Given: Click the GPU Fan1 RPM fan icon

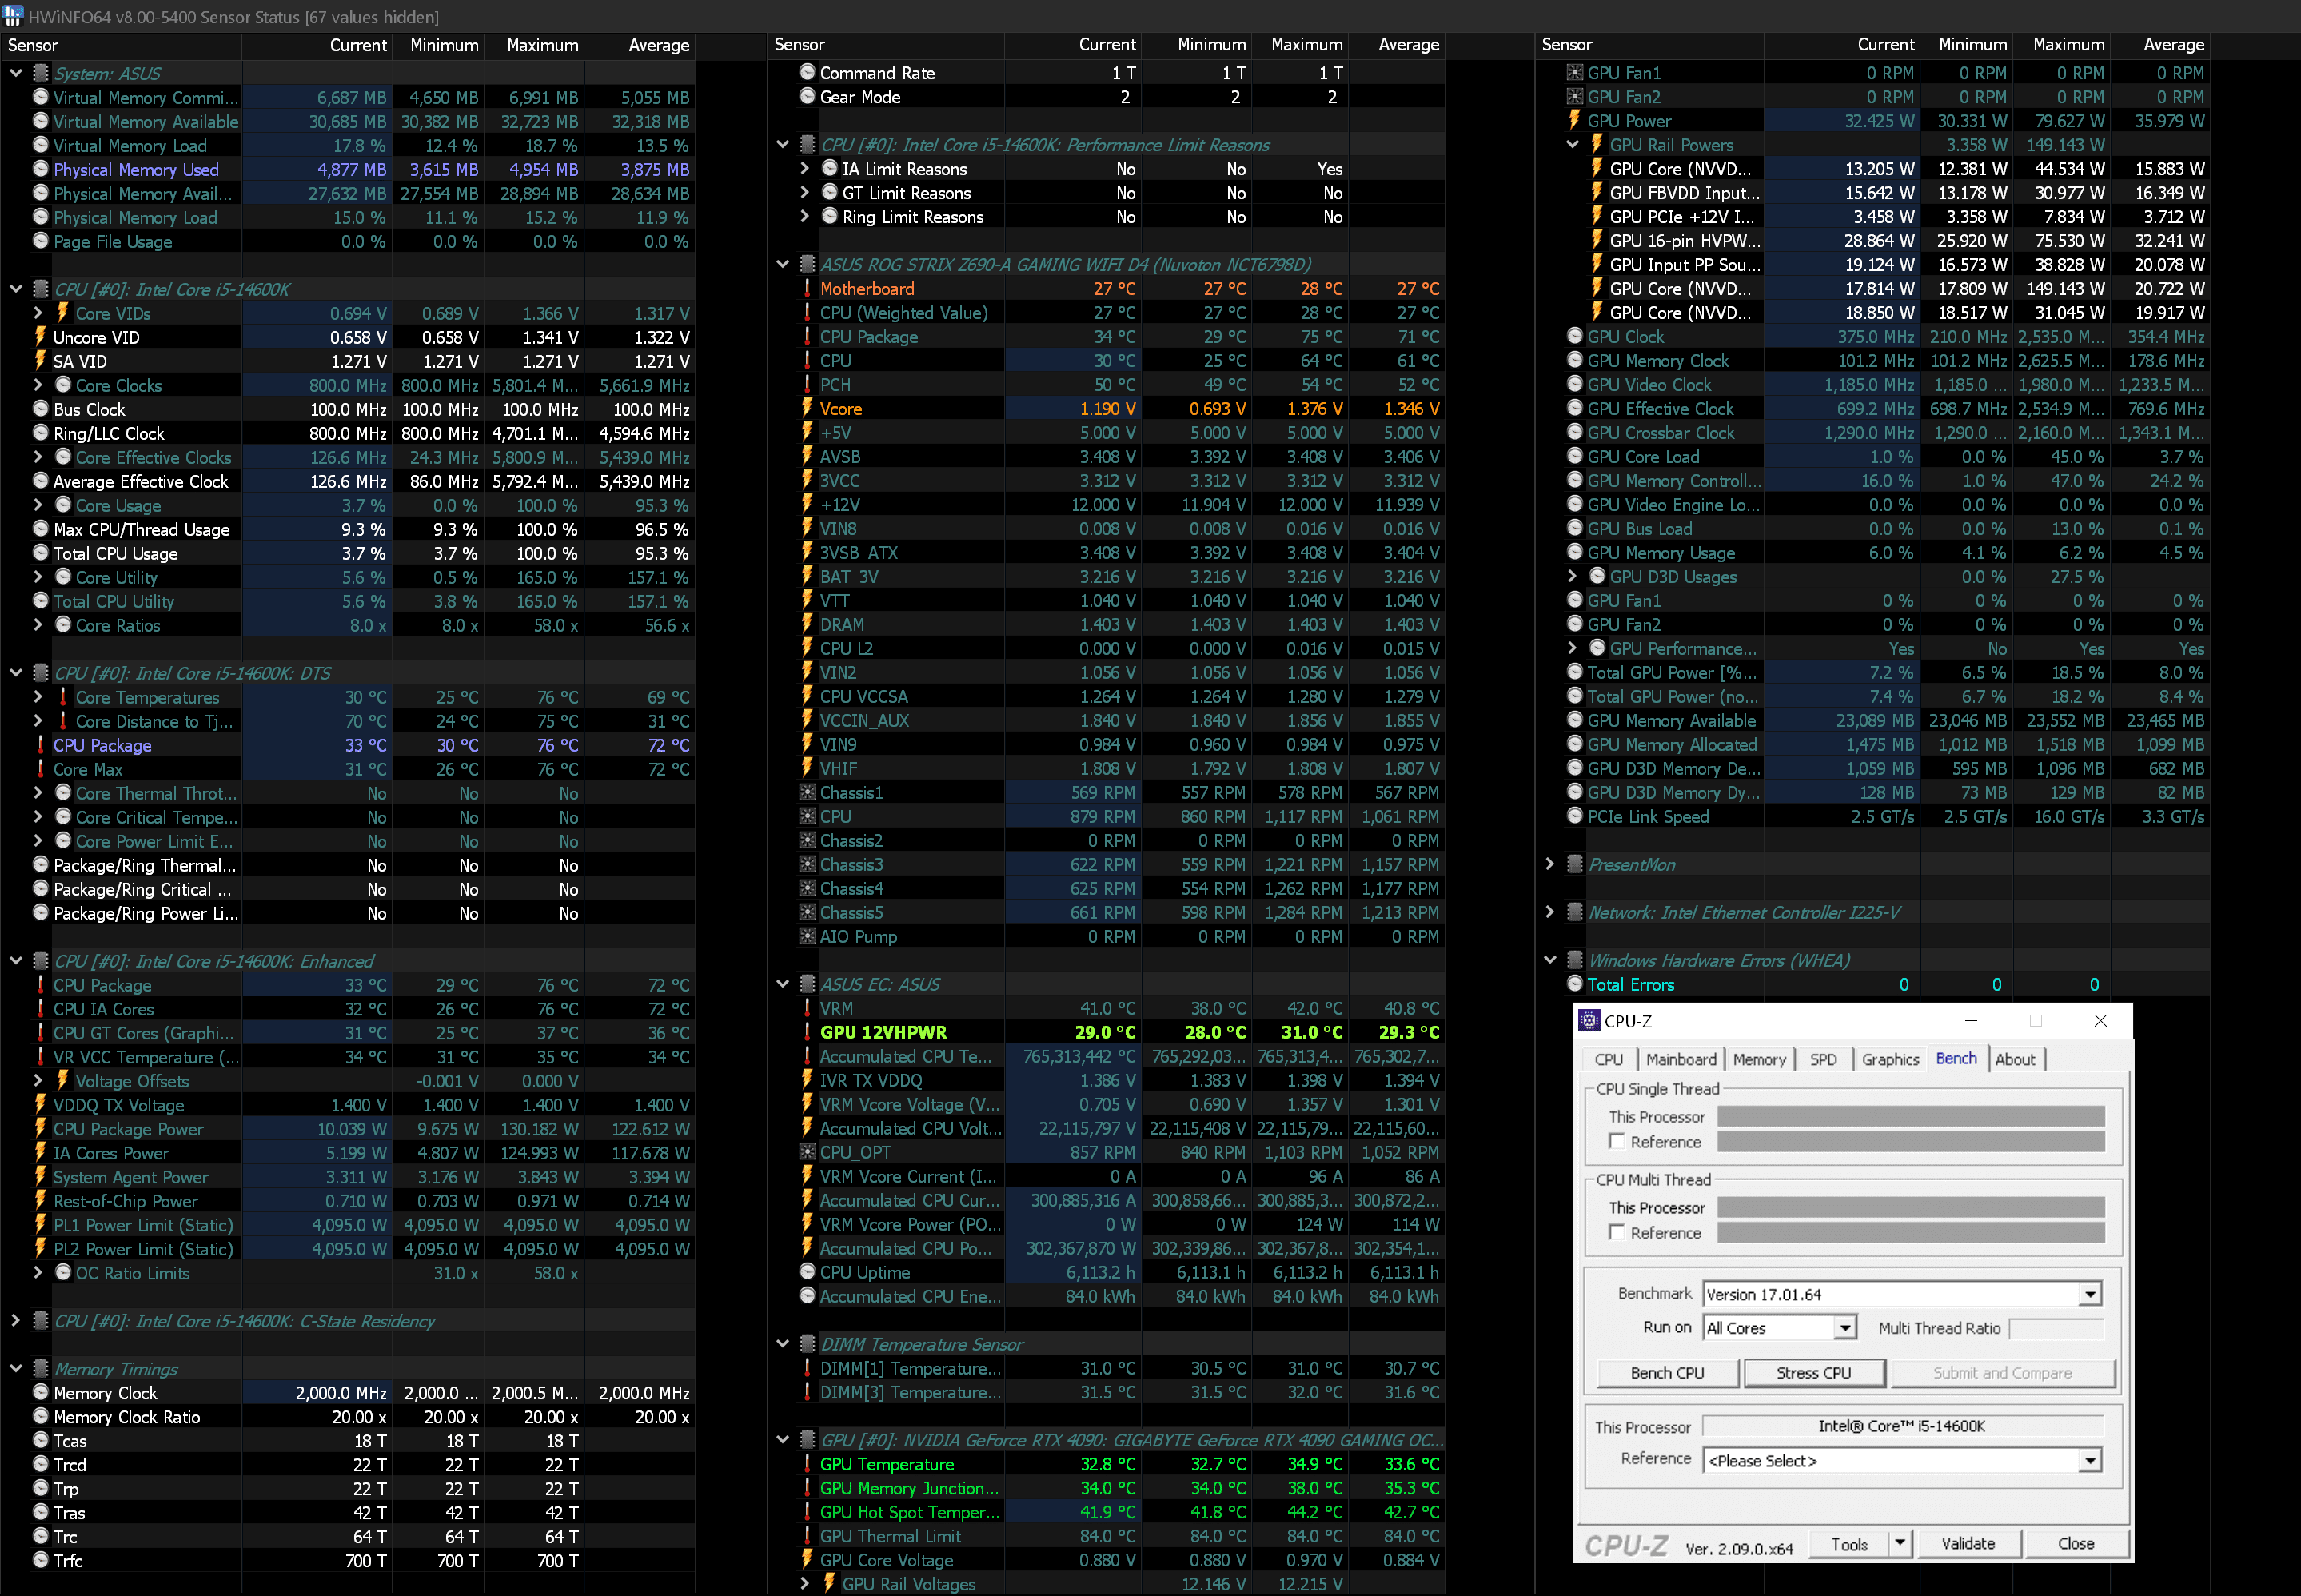Looking at the screenshot, I should (x=1575, y=72).
